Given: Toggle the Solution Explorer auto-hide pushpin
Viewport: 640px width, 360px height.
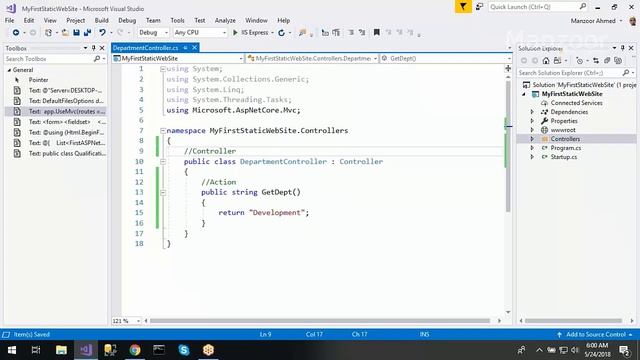Looking at the screenshot, I should coord(622,48).
